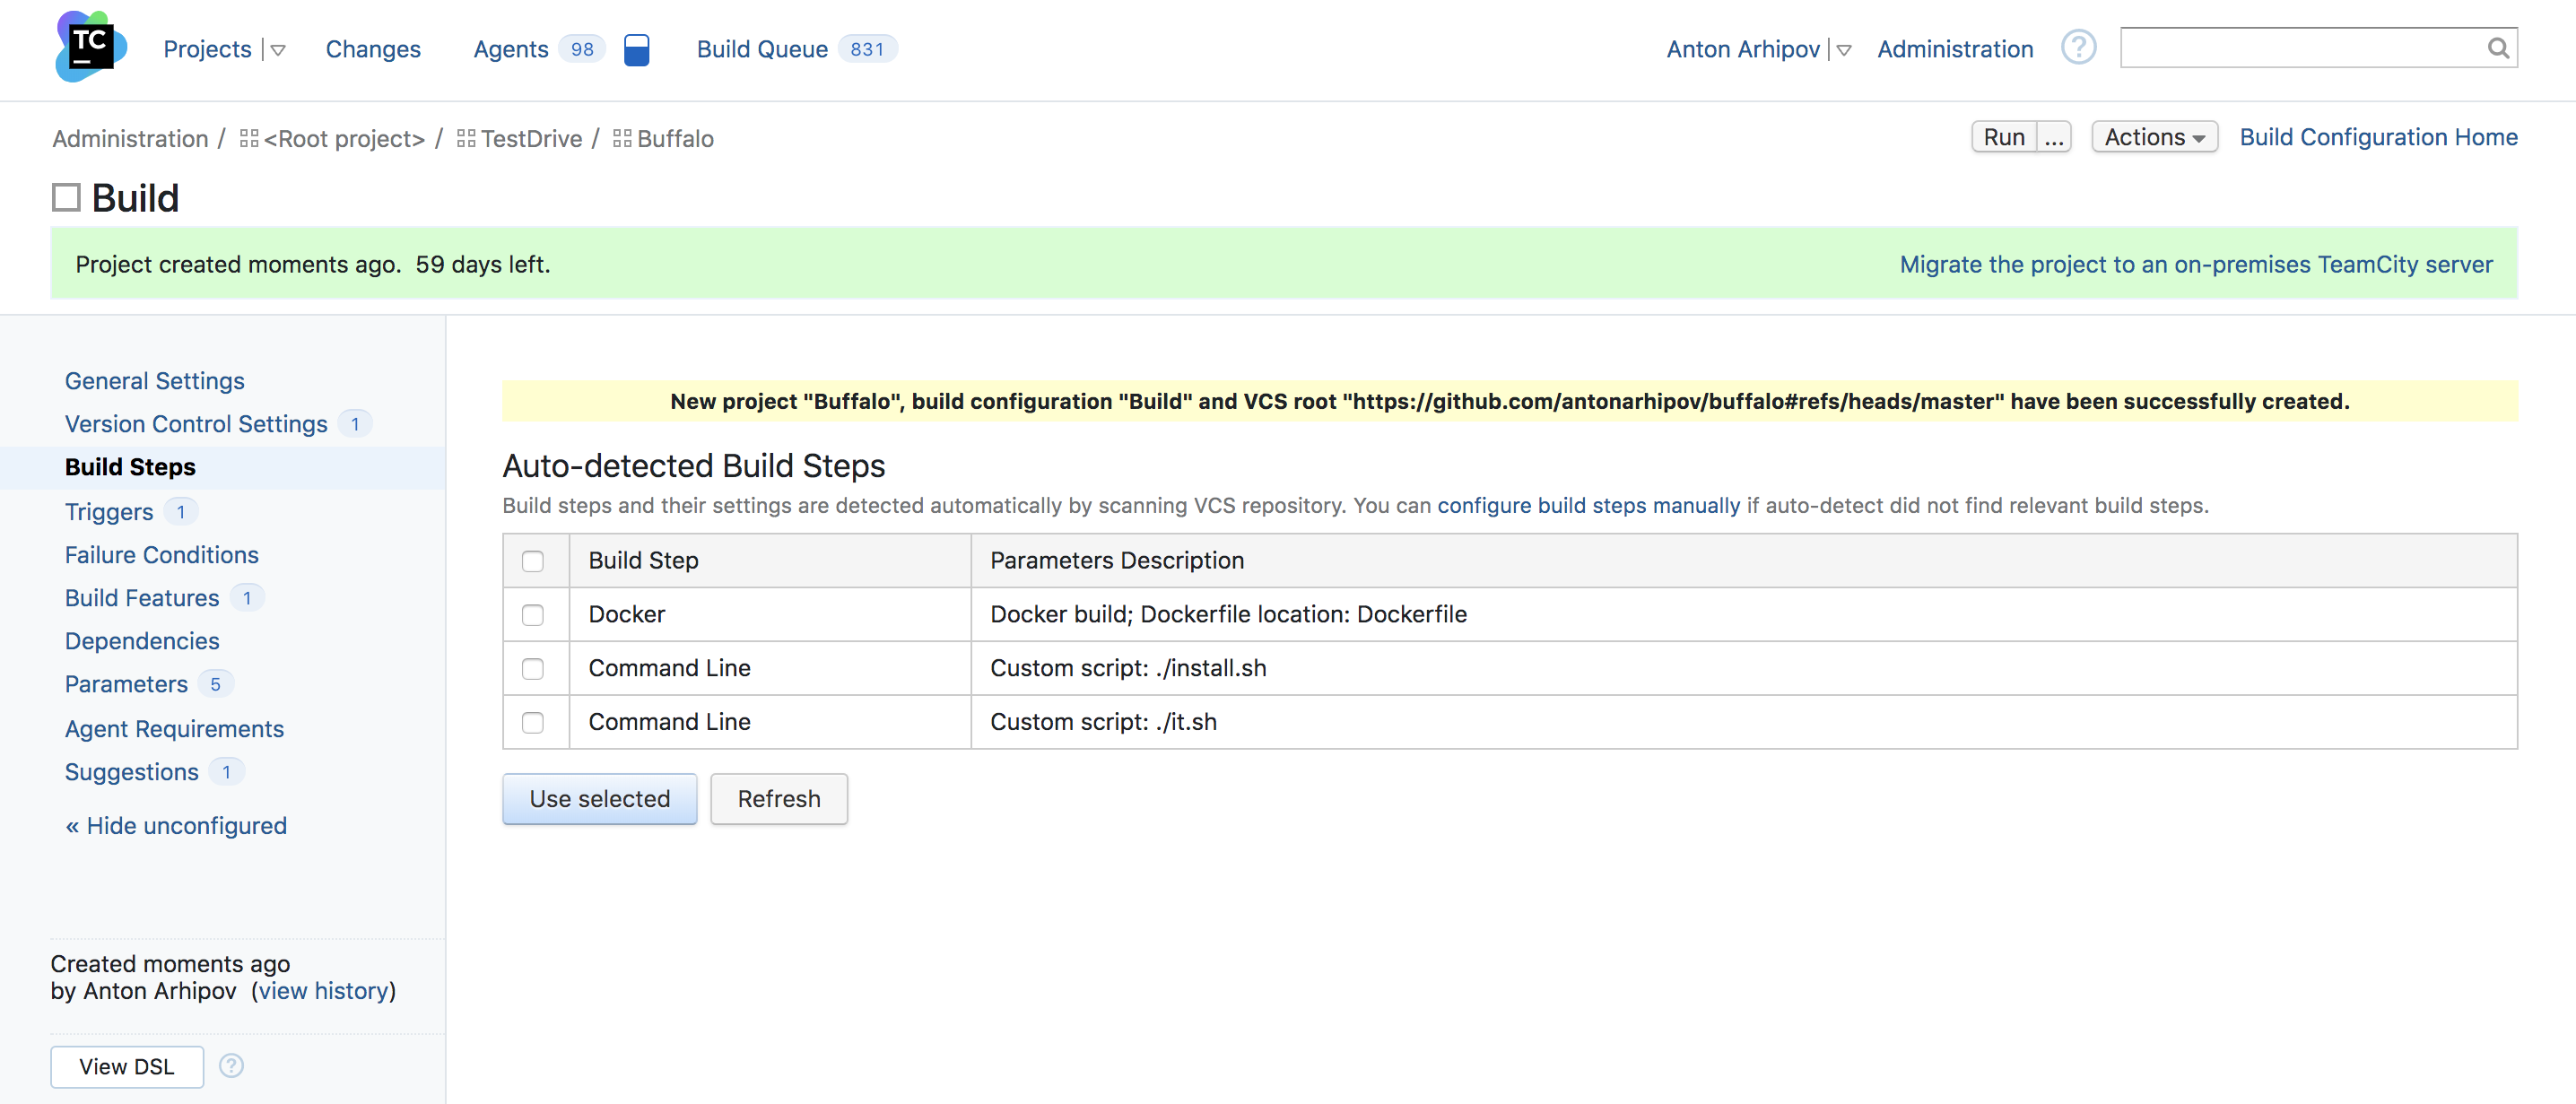Check the ./install.sh Command Line step

tap(533, 669)
